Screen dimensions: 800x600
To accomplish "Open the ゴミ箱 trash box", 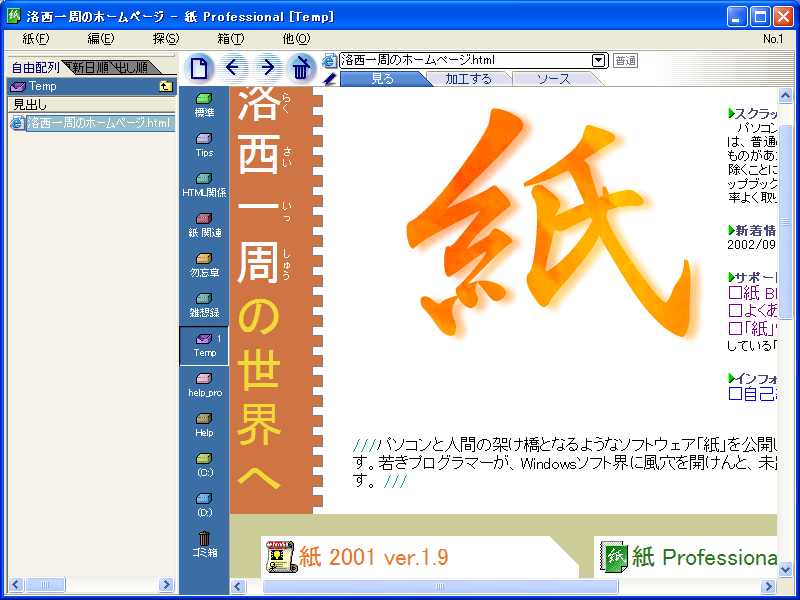I will [x=204, y=544].
